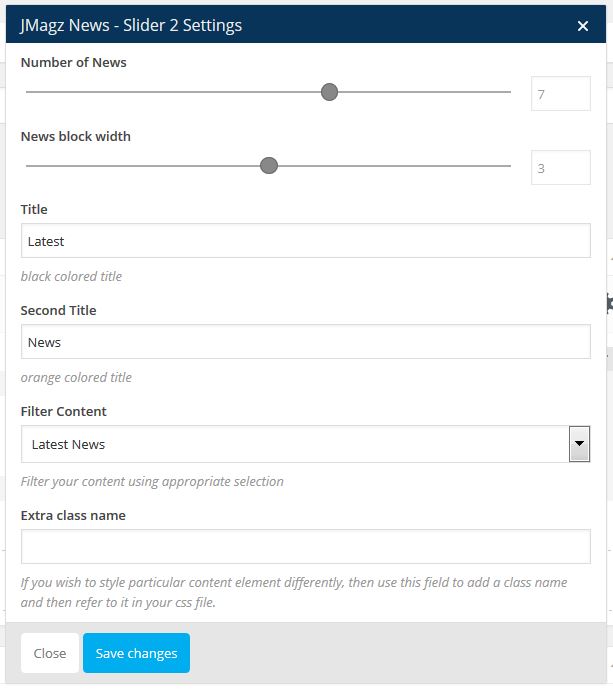Viewport: 613px width, 690px height.
Task: Click the News block width label
Action: click(x=75, y=136)
